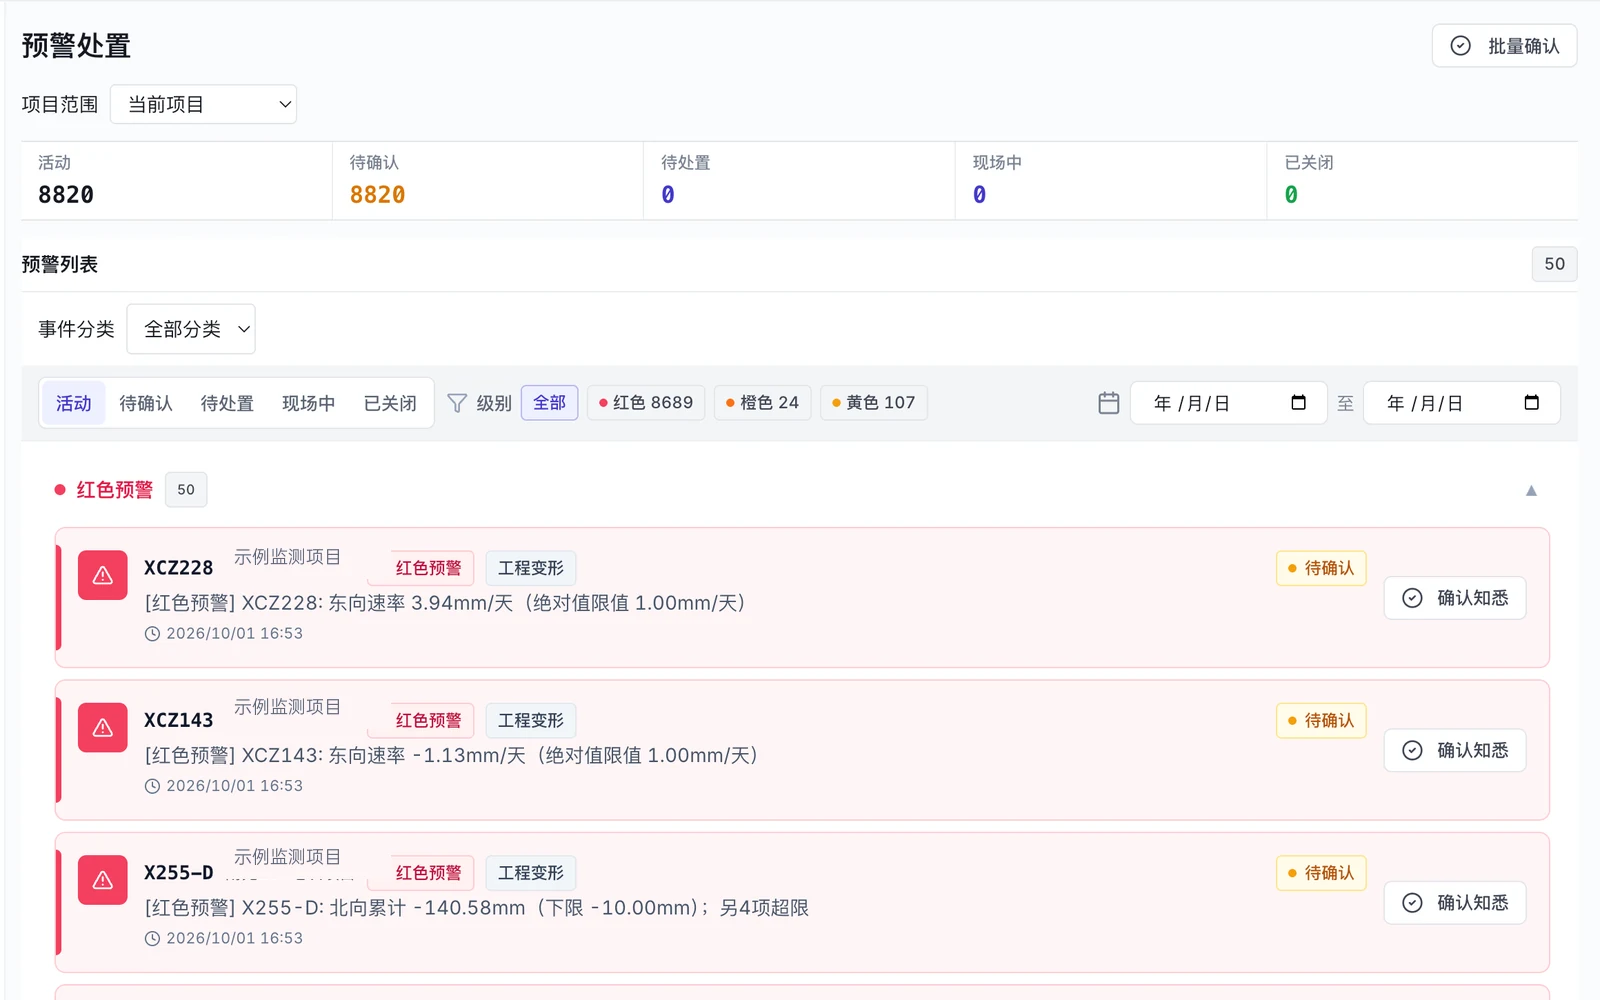Click the clock icon on the XCZ143 timestamp
Viewport: 1600px width, 1000px height.
coord(152,786)
